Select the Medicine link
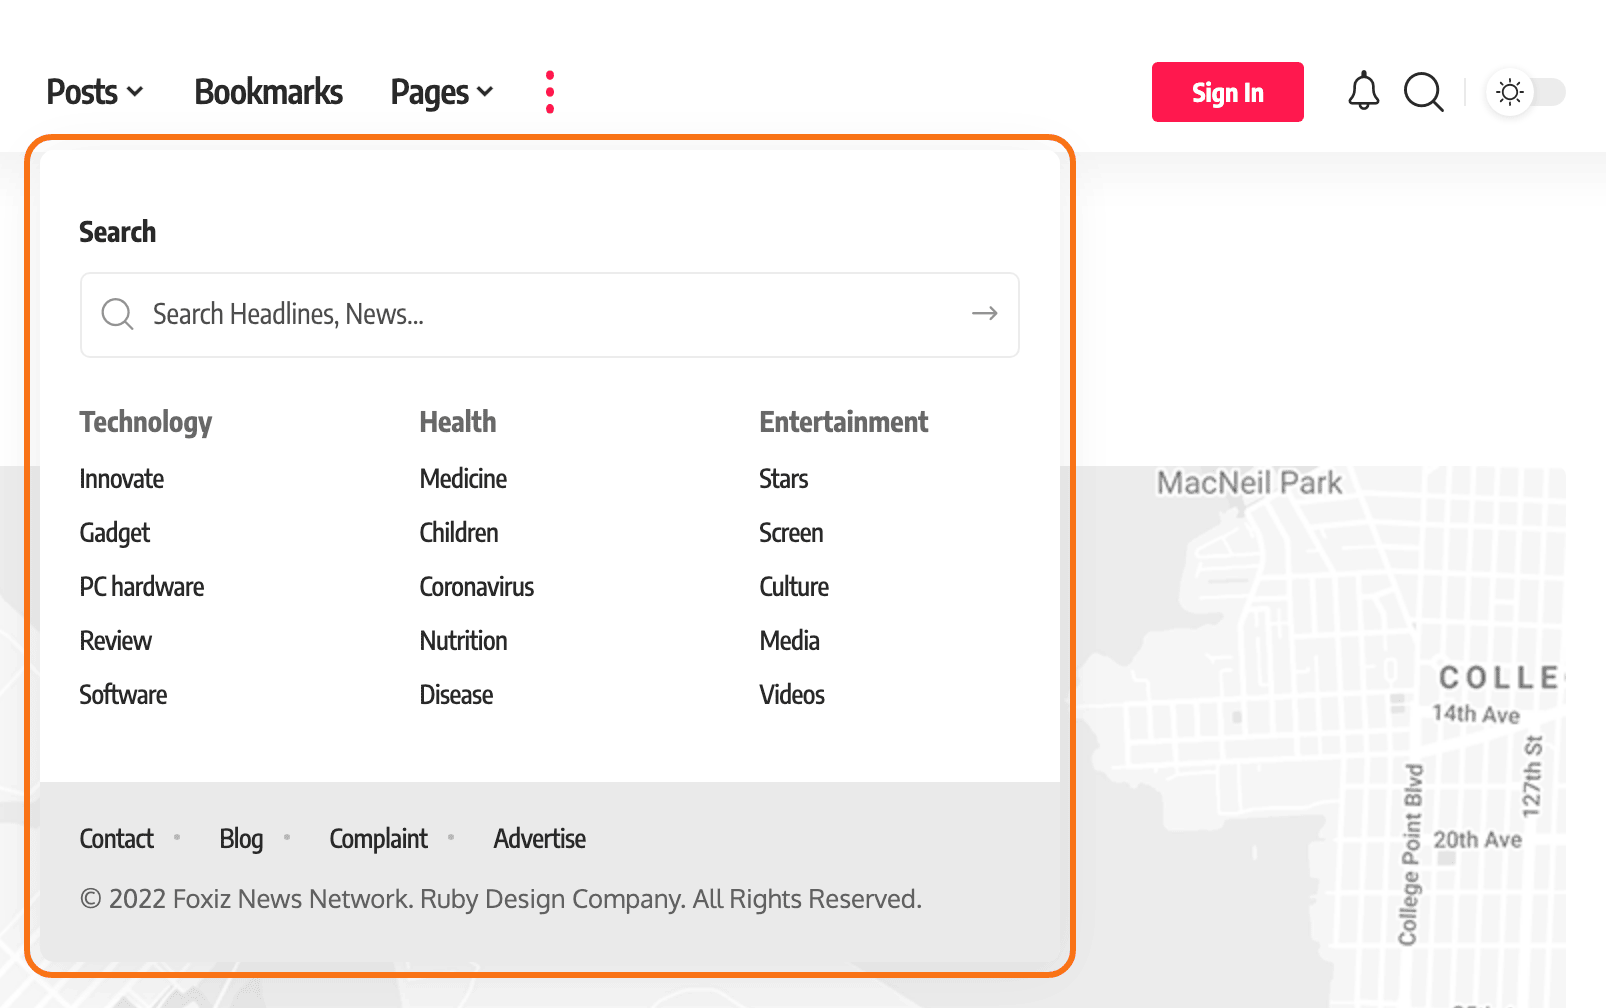 463,479
